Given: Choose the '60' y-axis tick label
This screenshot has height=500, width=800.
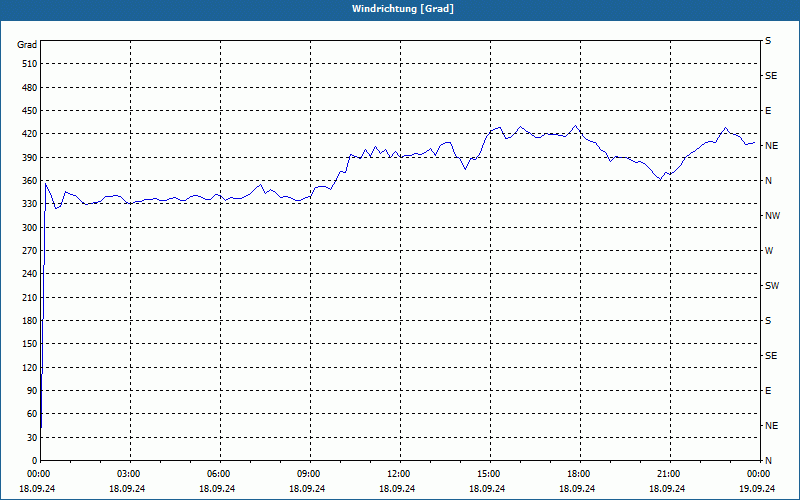Looking at the screenshot, I should point(32,414).
